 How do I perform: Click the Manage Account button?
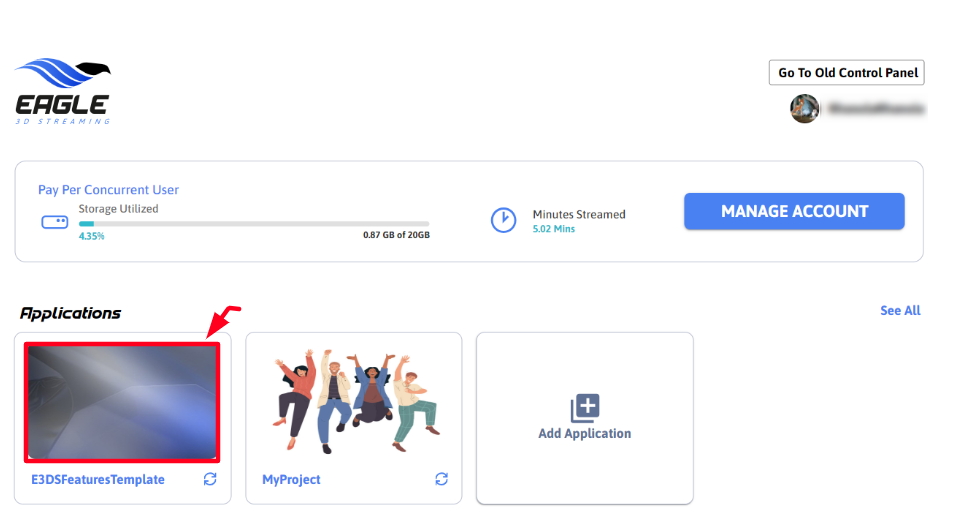(794, 211)
